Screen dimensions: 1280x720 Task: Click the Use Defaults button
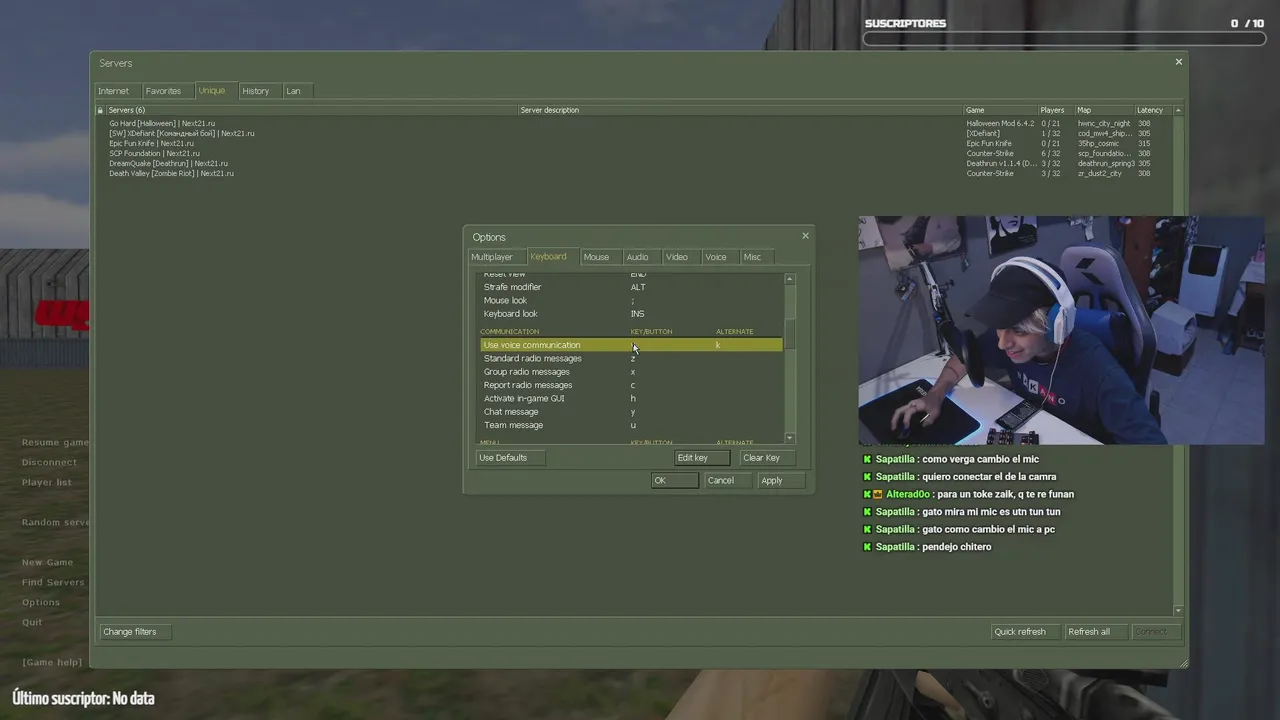pyautogui.click(x=509, y=458)
